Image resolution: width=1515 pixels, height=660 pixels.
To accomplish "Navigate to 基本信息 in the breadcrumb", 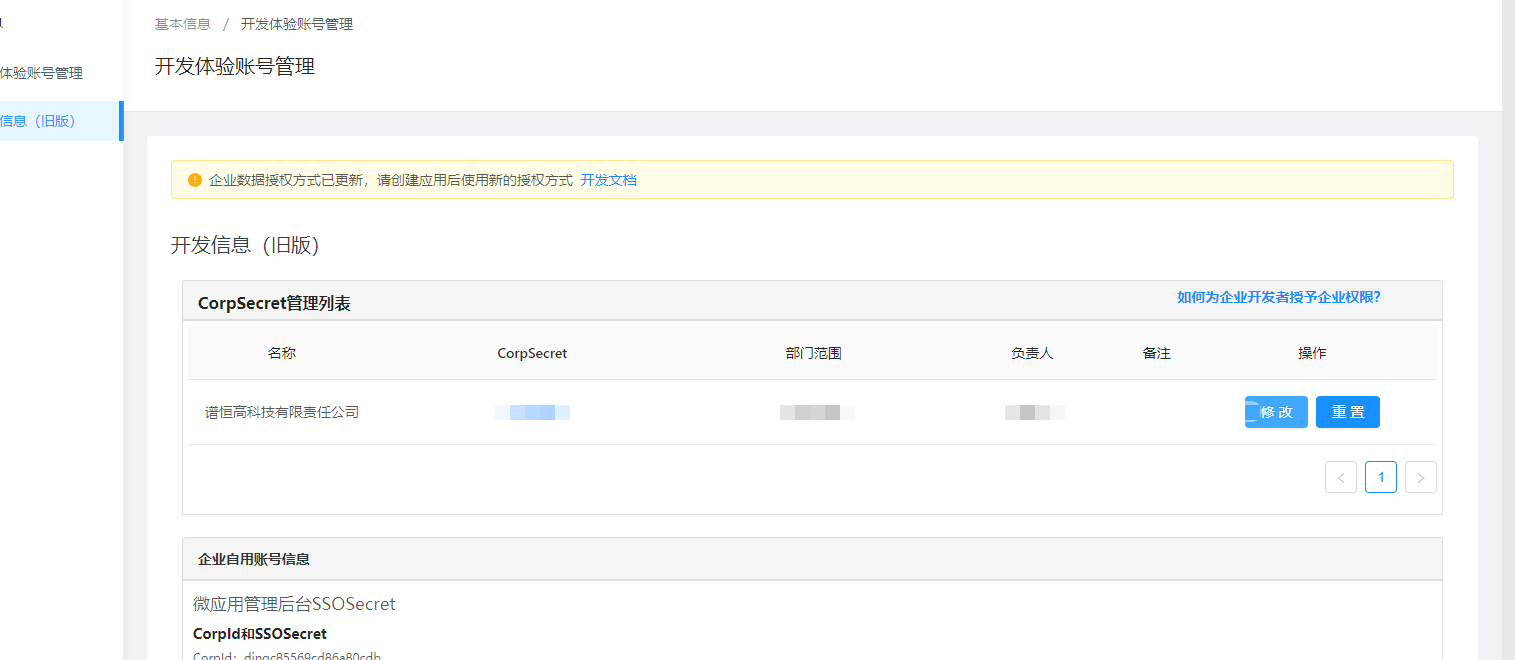I will point(183,24).
